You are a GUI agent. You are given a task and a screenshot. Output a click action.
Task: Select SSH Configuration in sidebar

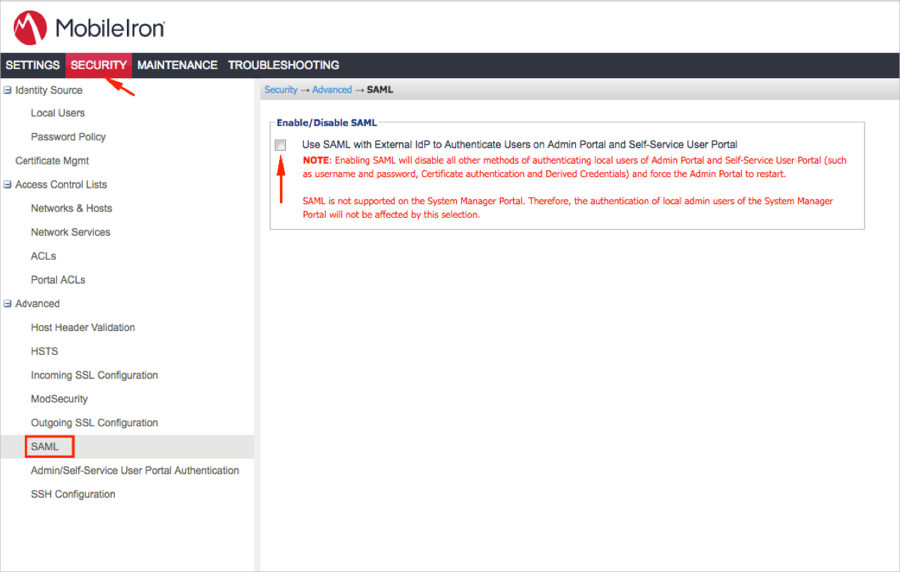point(73,494)
